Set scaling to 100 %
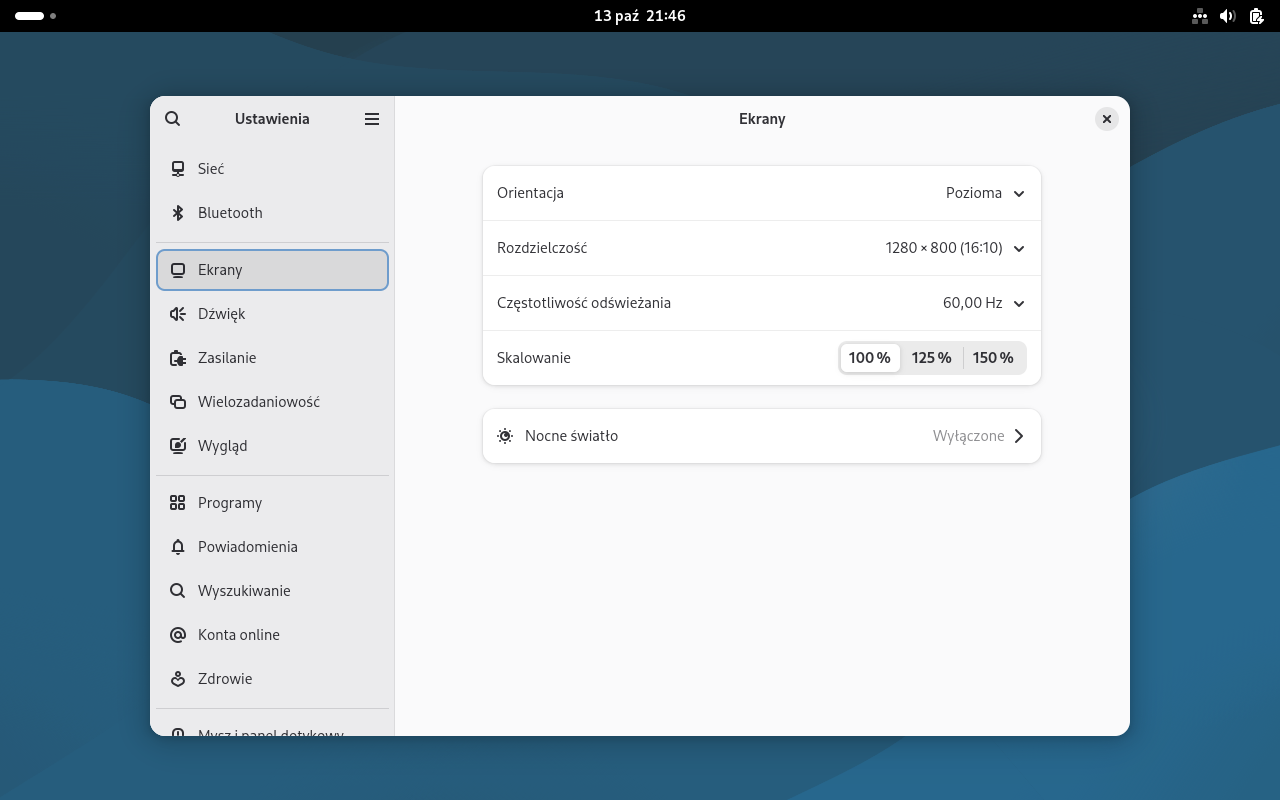 pyautogui.click(x=870, y=358)
